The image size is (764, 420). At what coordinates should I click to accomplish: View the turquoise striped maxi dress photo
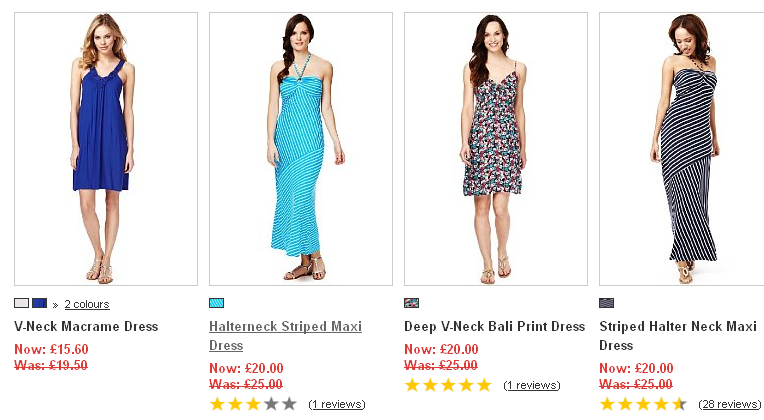coord(300,148)
